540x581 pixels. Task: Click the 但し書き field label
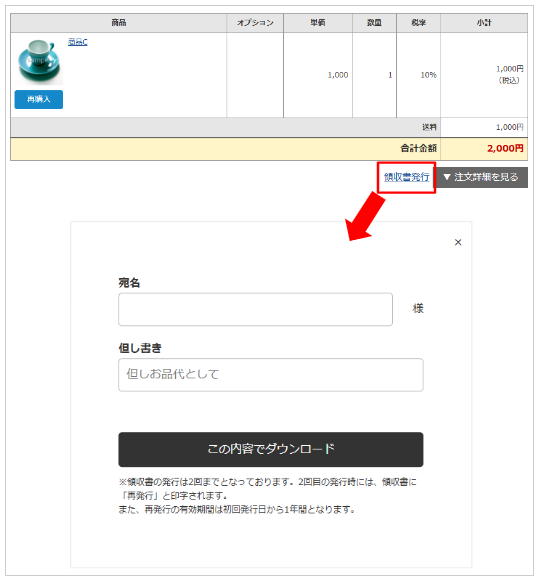tap(140, 348)
